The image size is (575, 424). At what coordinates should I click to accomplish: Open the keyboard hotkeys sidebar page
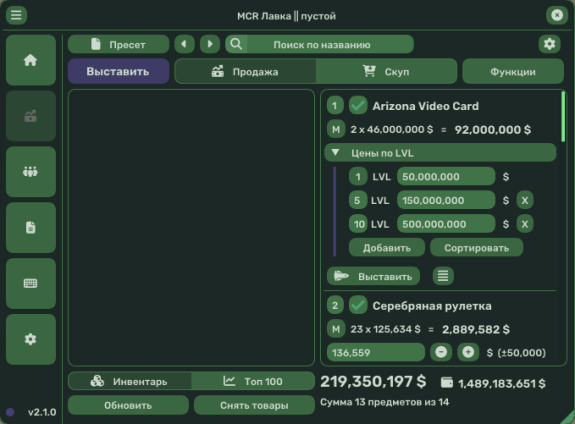[x=31, y=283]
